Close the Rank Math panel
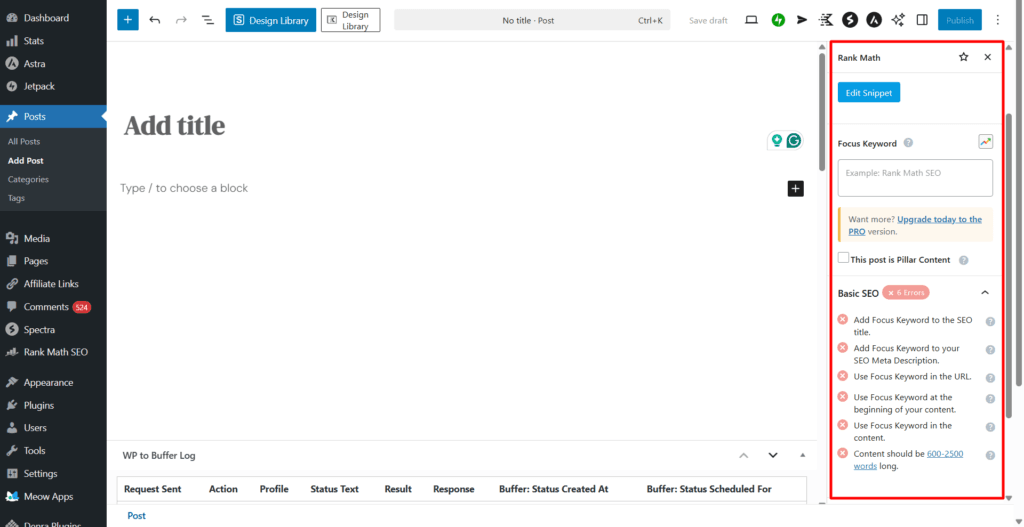This screenshot has width=1024, height=527. click(x=987, y=57)
